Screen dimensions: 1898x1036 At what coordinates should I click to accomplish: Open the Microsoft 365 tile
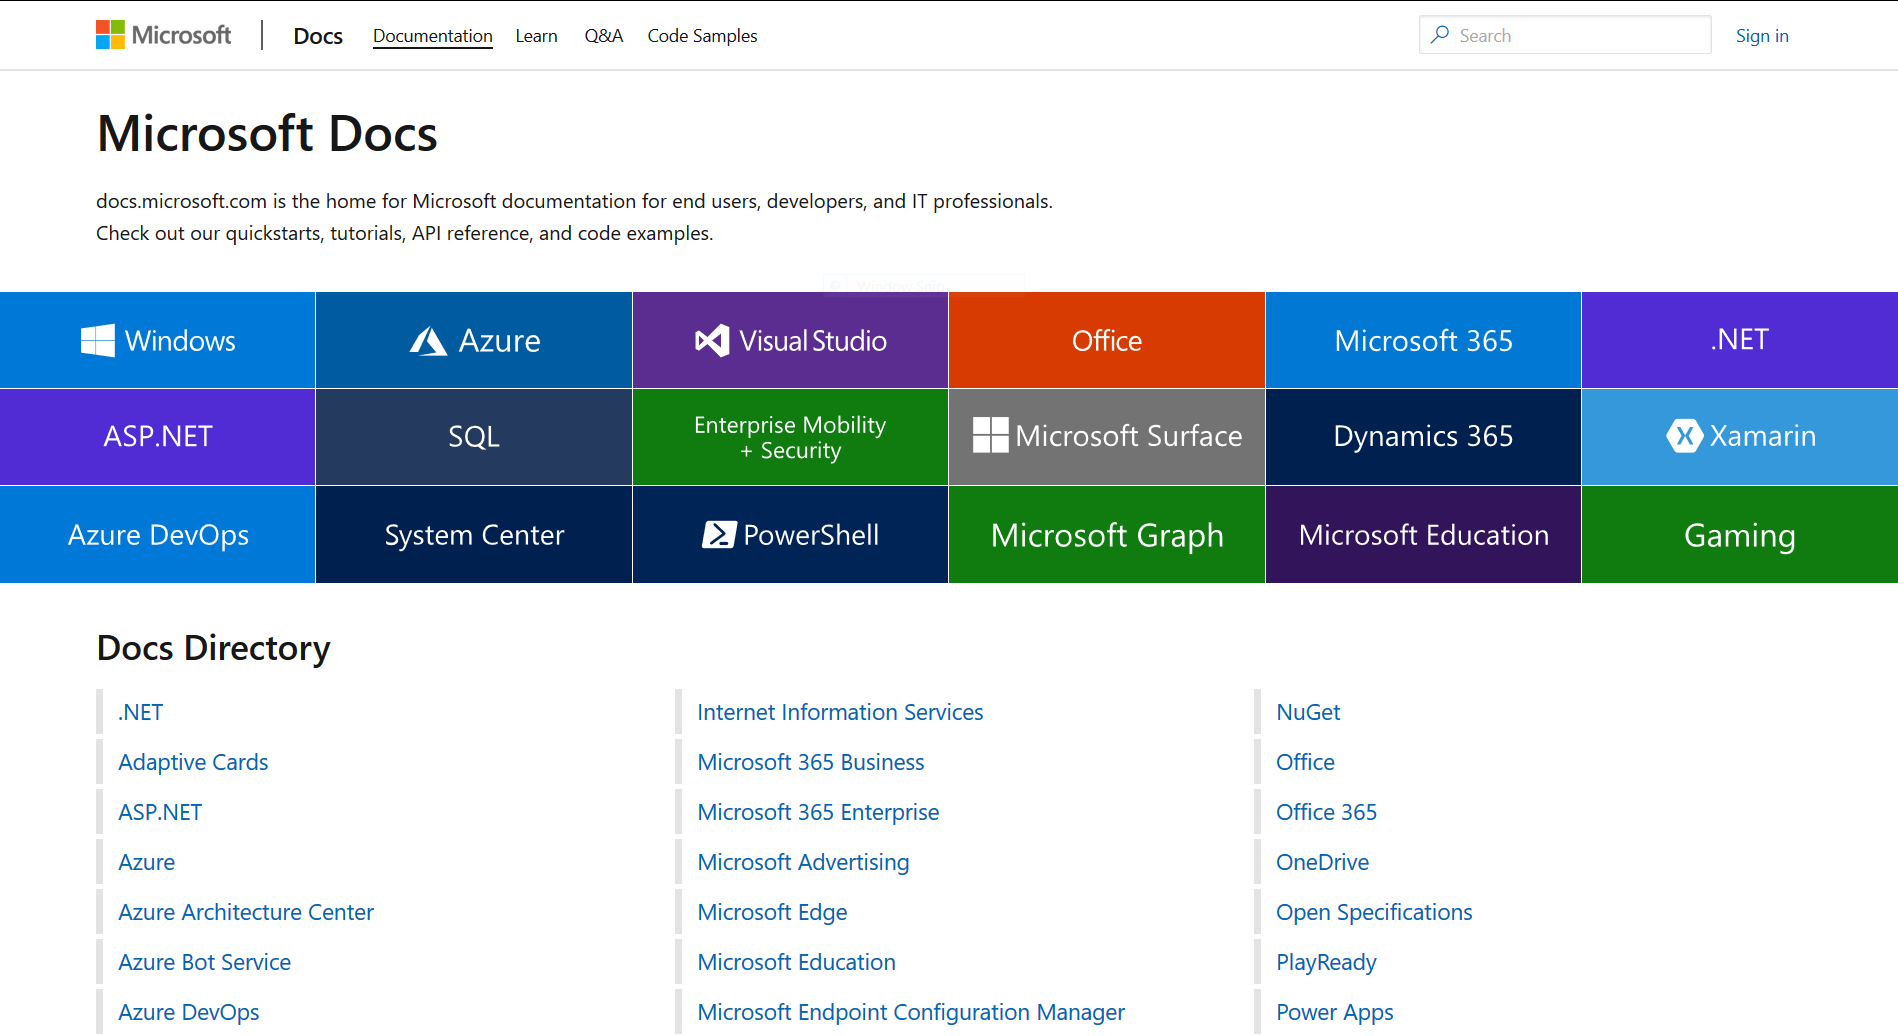tap(1423, 340)
